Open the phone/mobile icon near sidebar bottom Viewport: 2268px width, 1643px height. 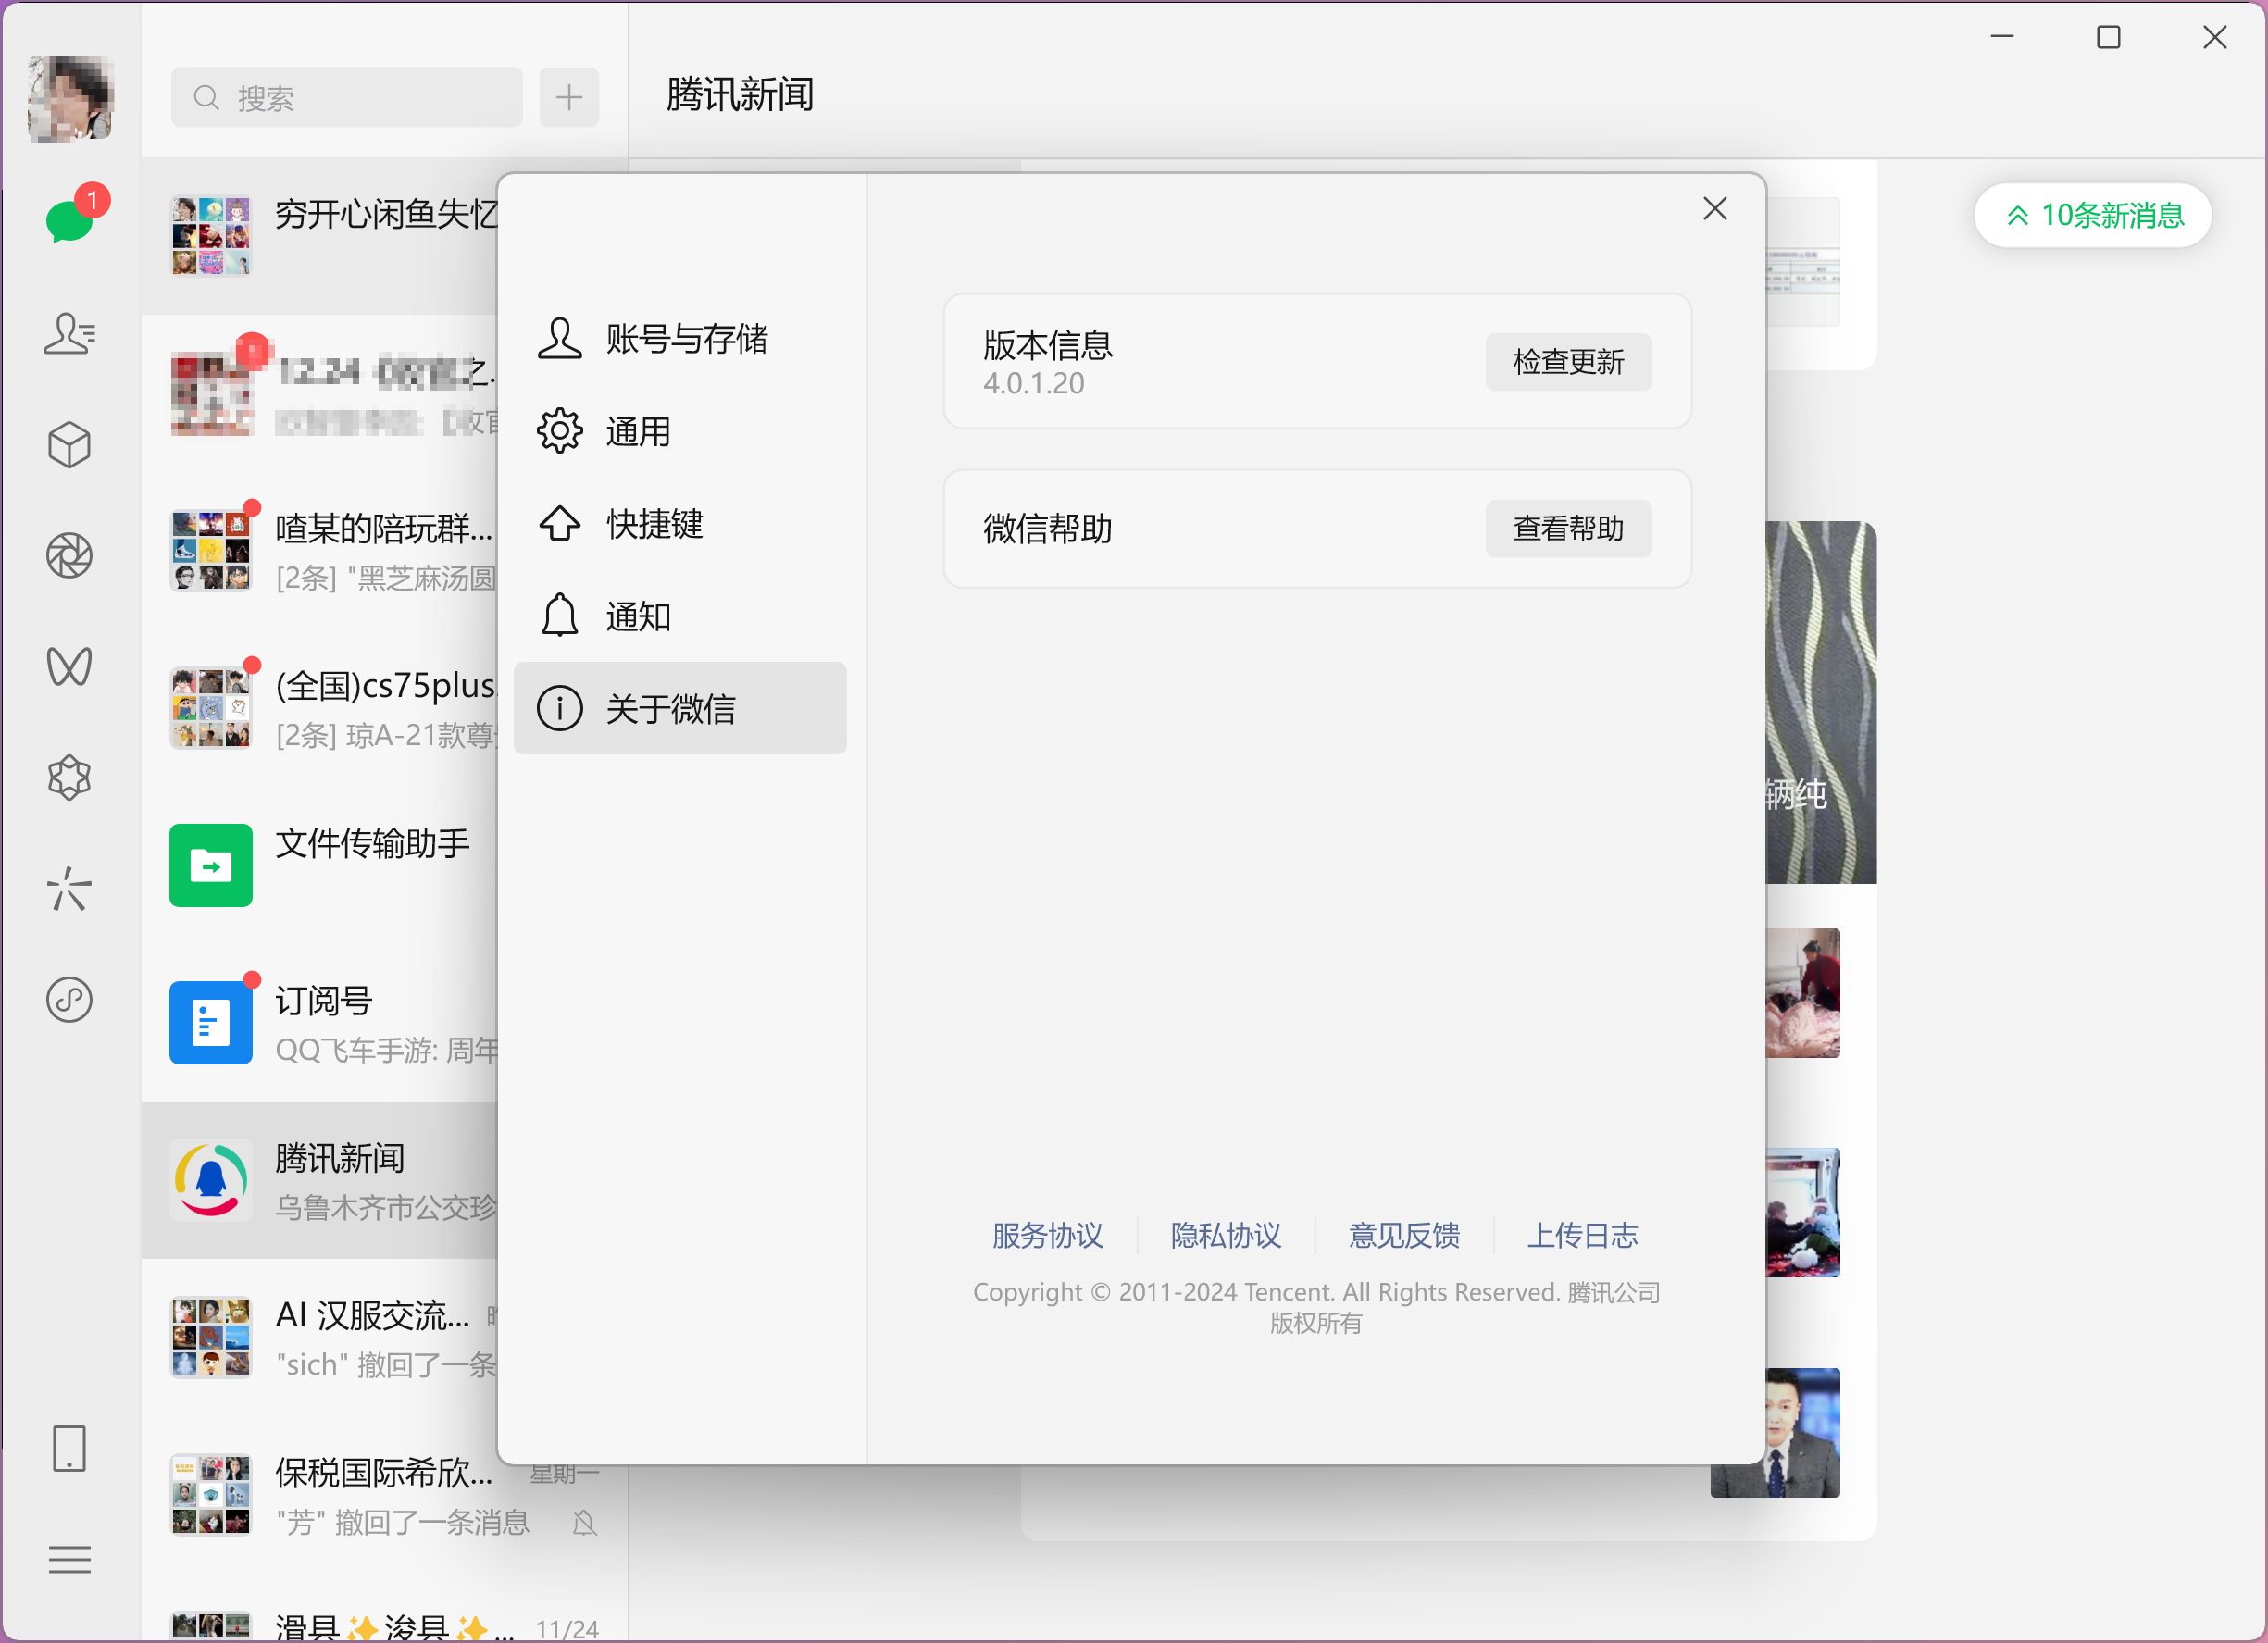pyautogui.click(x=69, y=1448)
